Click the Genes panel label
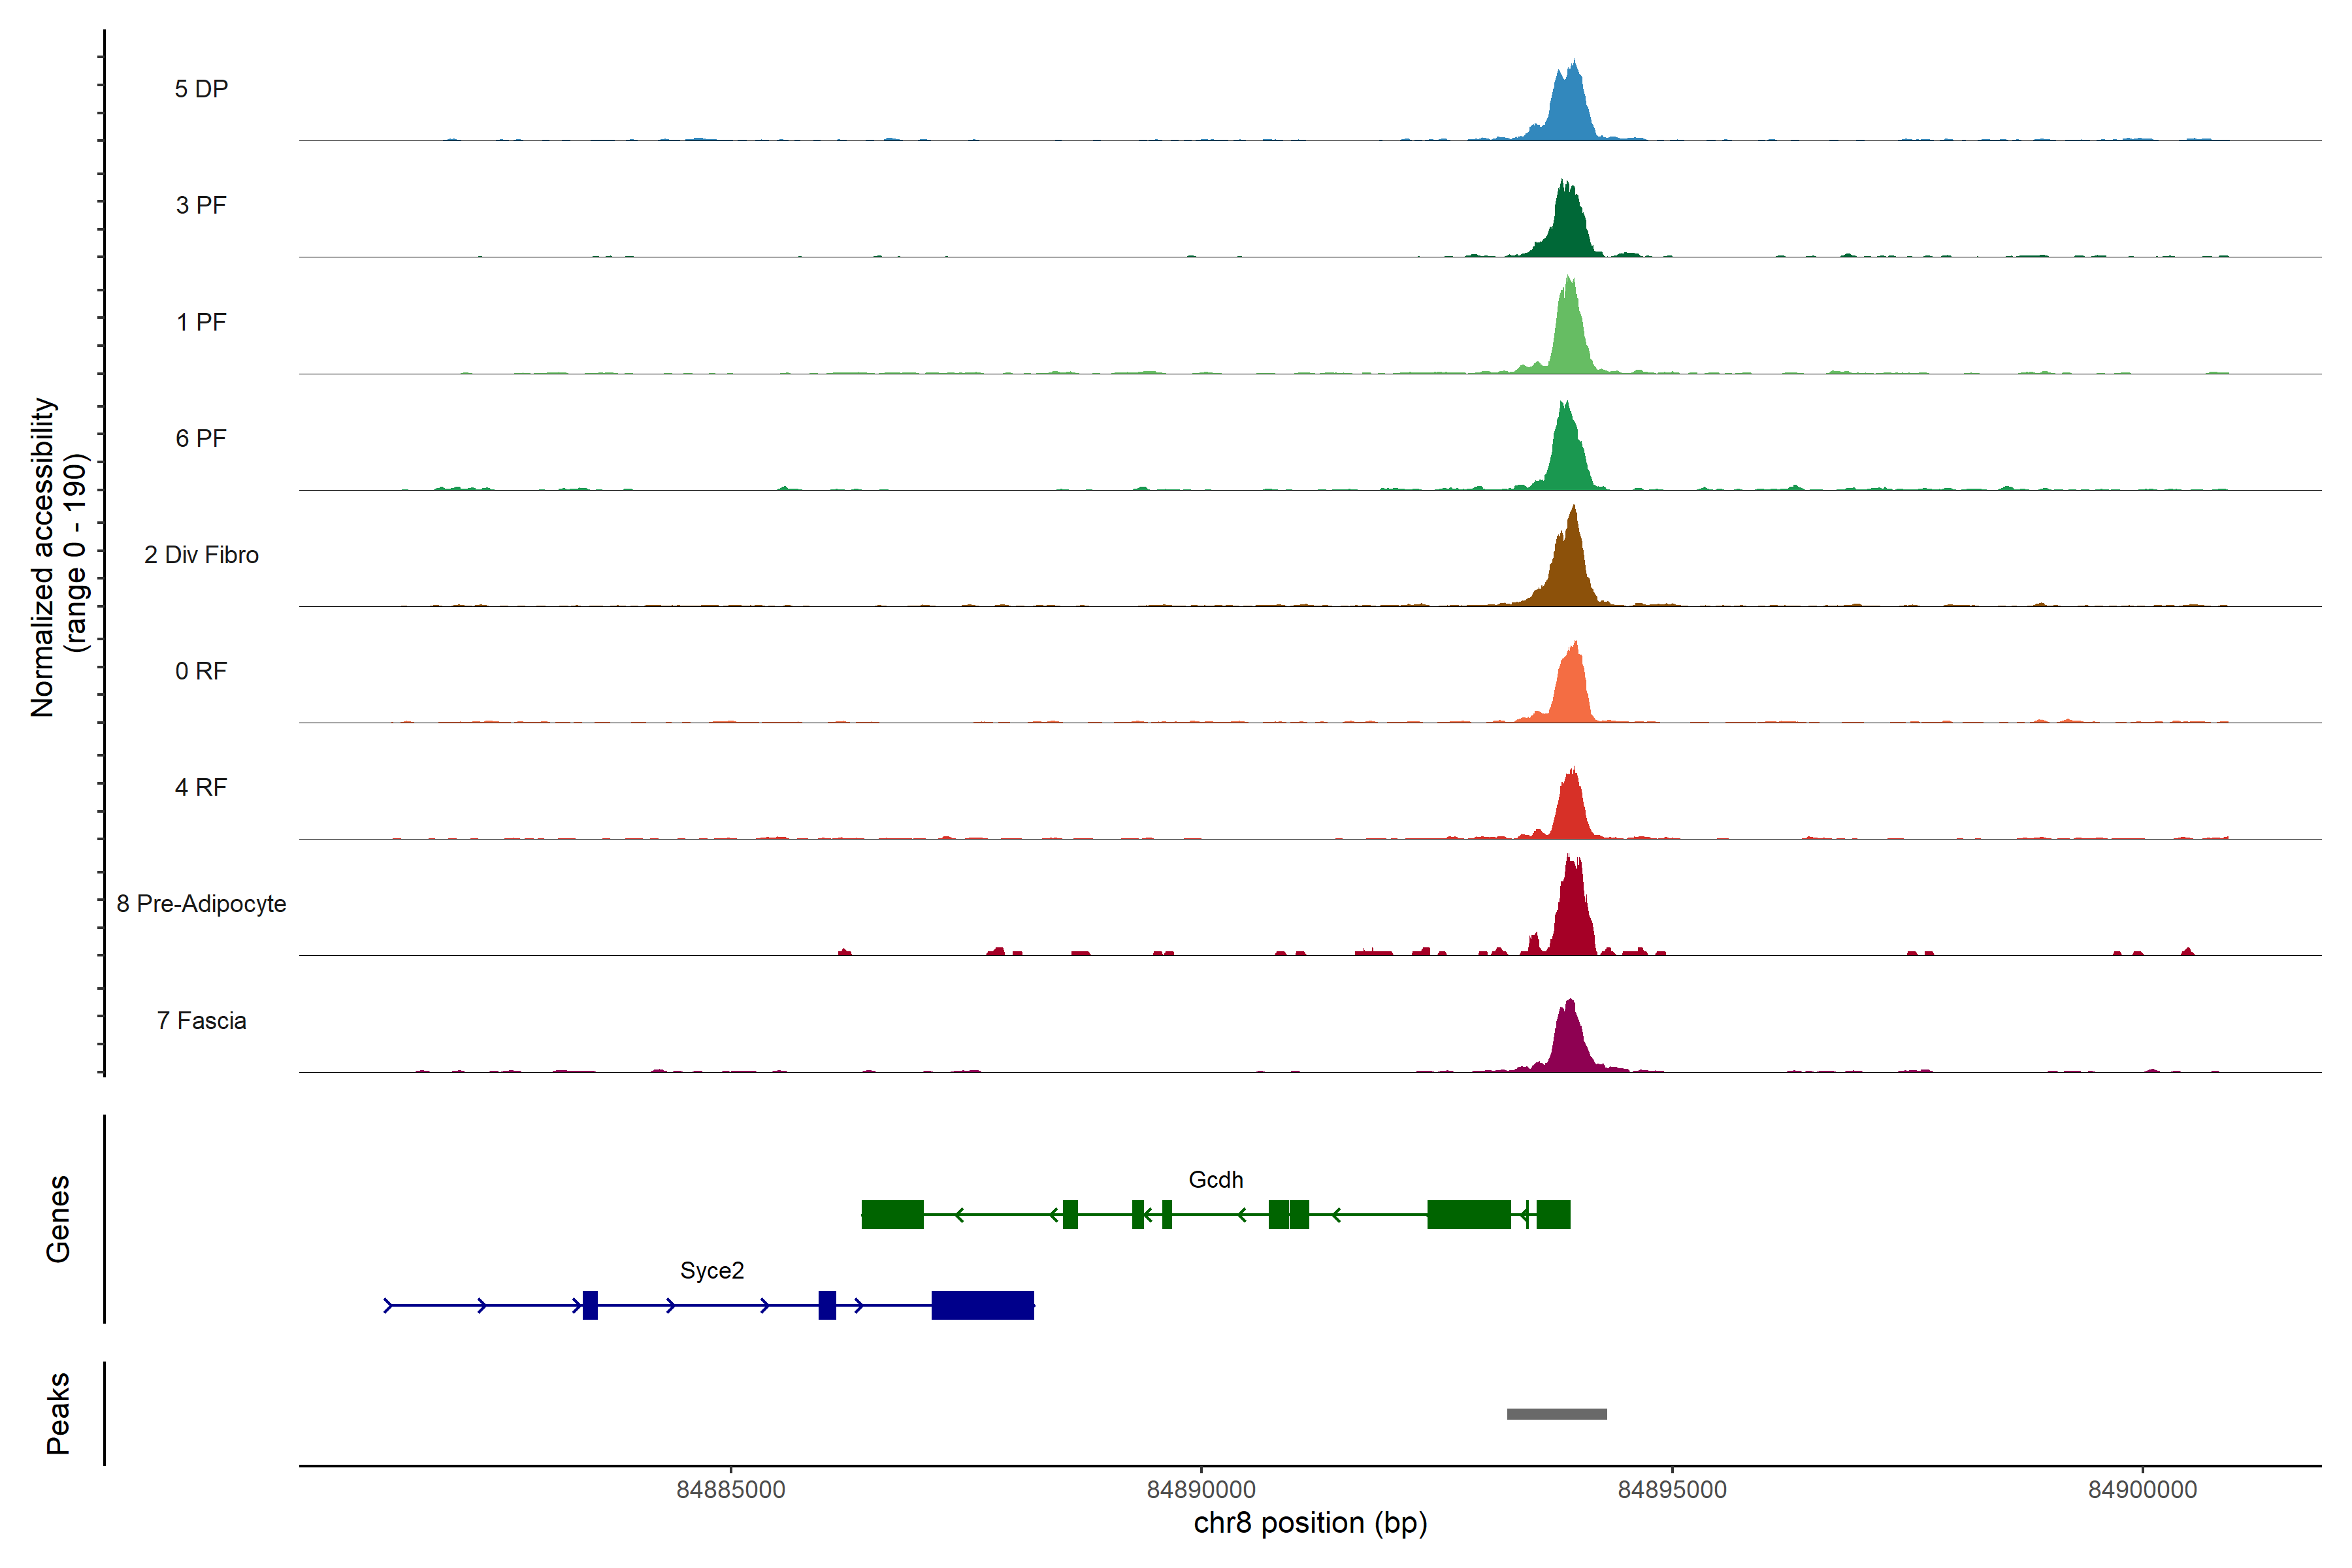2352x1568 pixels. (x=58, y=1219)
